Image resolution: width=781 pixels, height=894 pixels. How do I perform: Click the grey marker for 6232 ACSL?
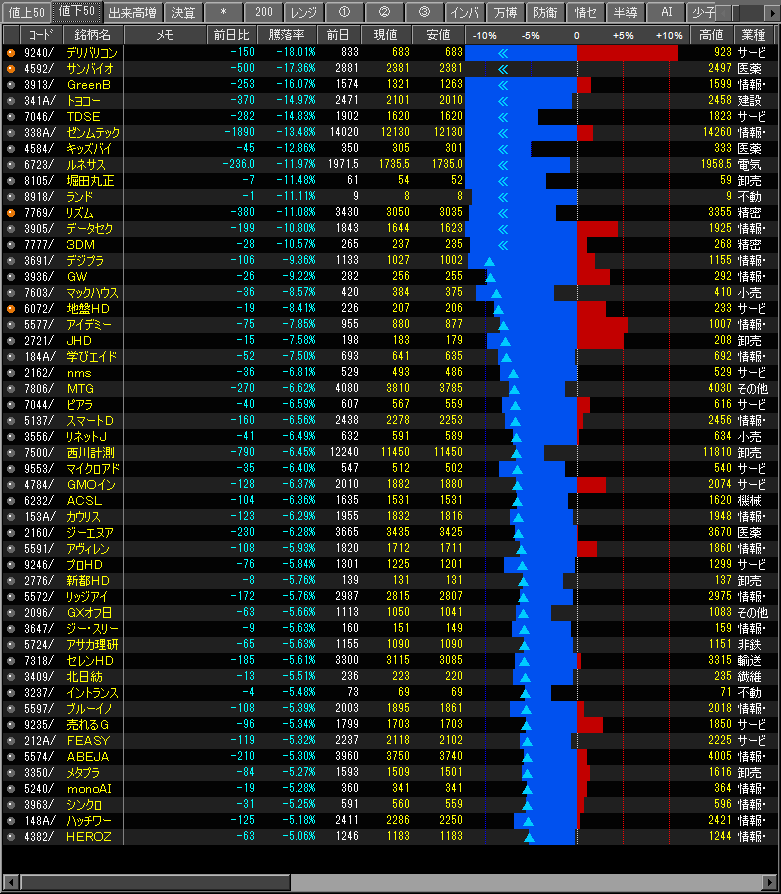pos(11,501)
